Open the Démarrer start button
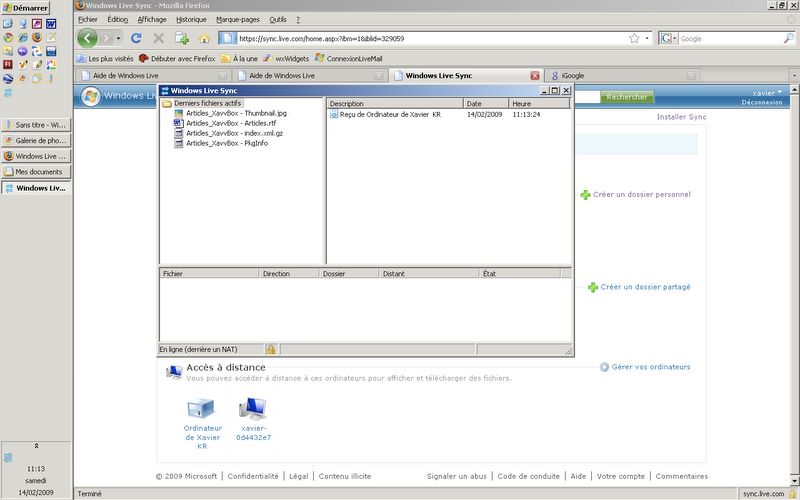 26,8
